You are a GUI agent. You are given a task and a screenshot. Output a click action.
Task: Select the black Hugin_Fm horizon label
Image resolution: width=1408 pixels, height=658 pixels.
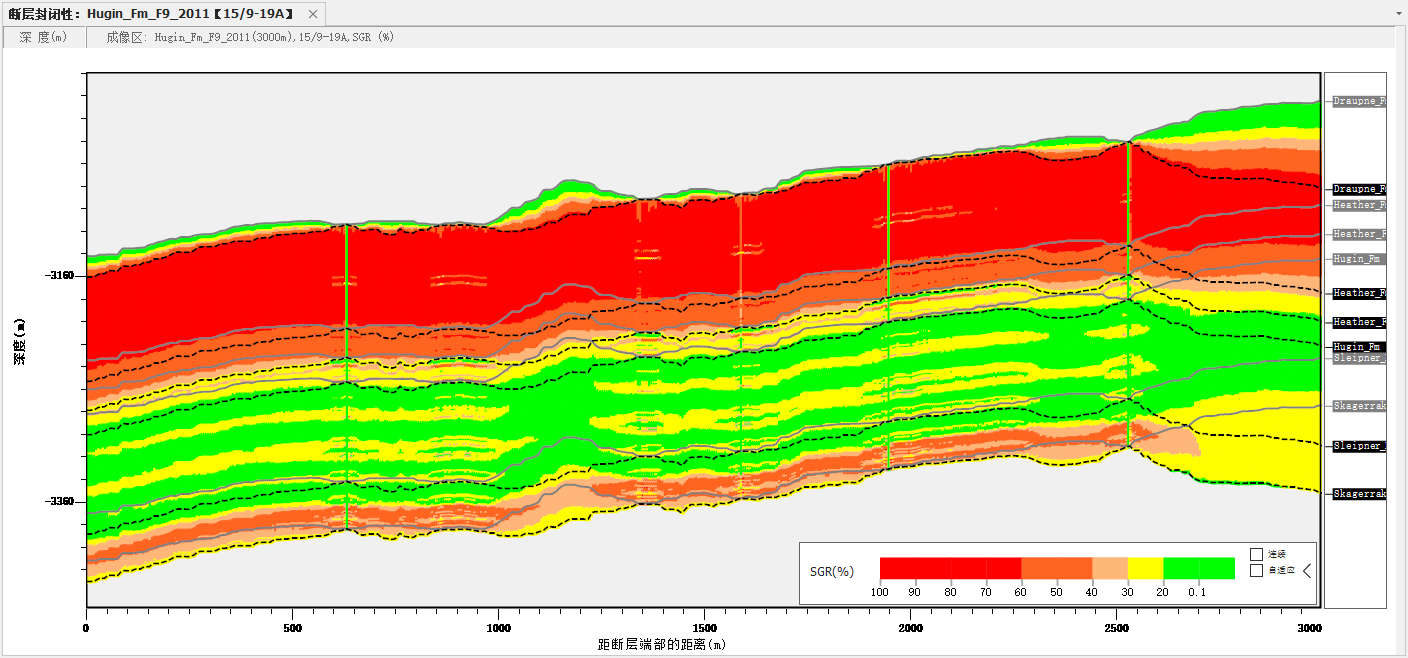coord(1359,346)
